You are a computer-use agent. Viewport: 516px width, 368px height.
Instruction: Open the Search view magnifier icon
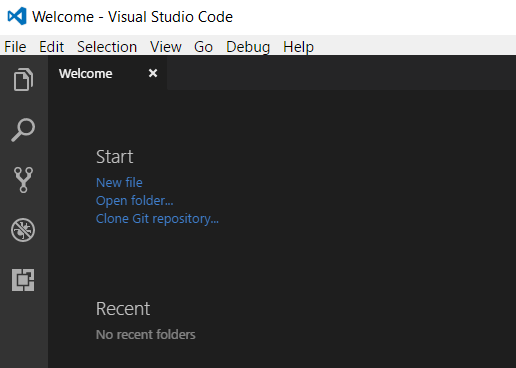click(23, 130)
